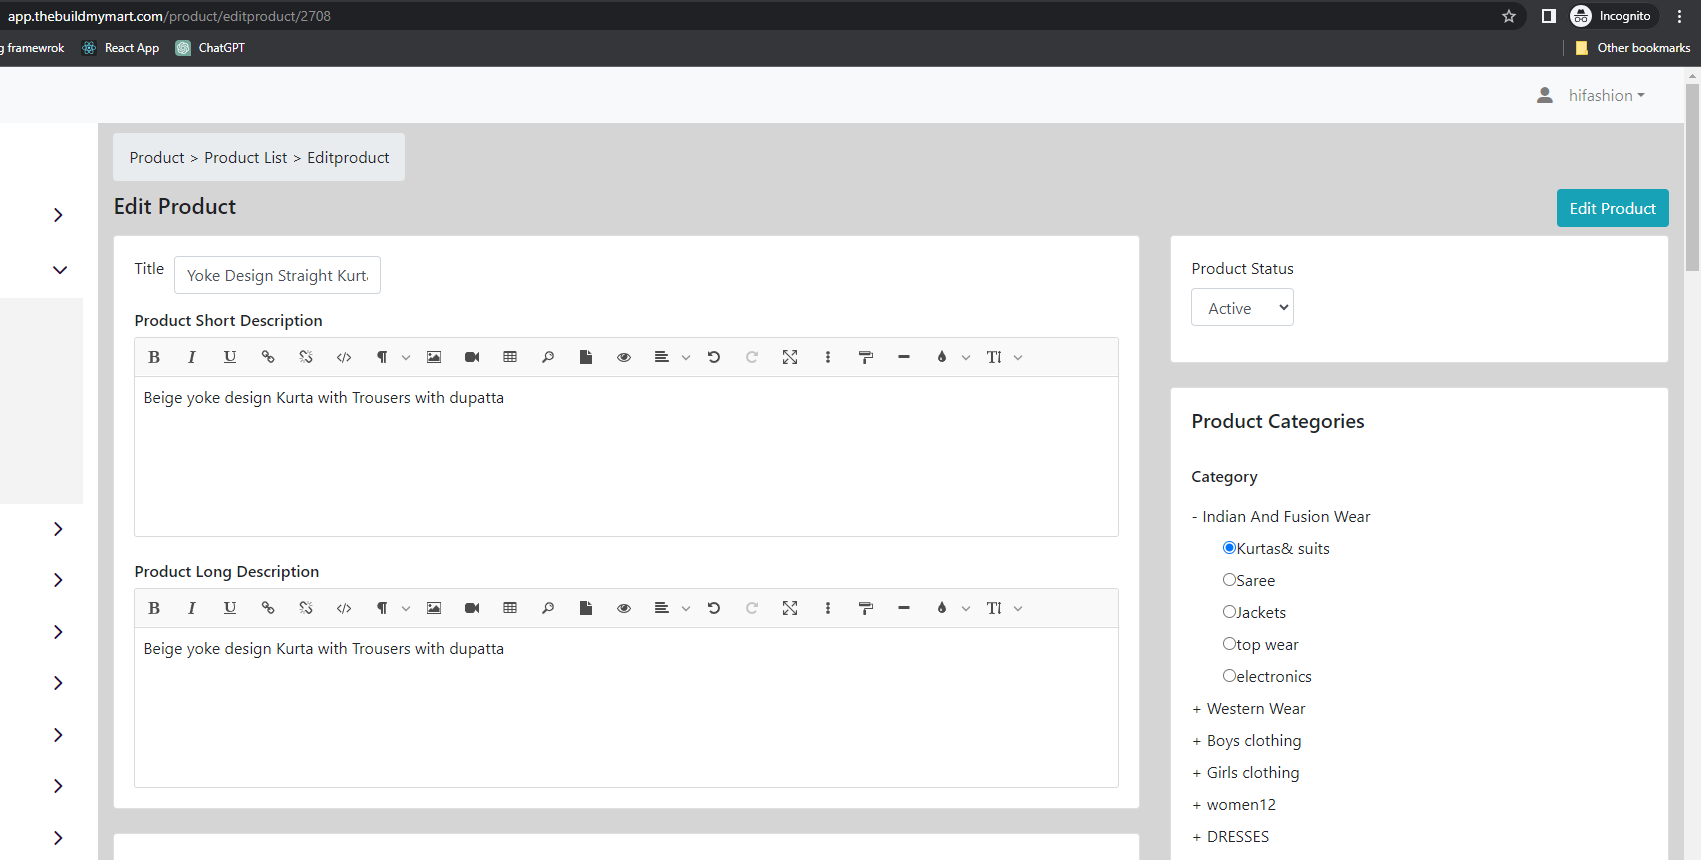Bookmark this page with the star icon
The height and width of the screenshot is (860, 1701).
[x=1509, y=16]
